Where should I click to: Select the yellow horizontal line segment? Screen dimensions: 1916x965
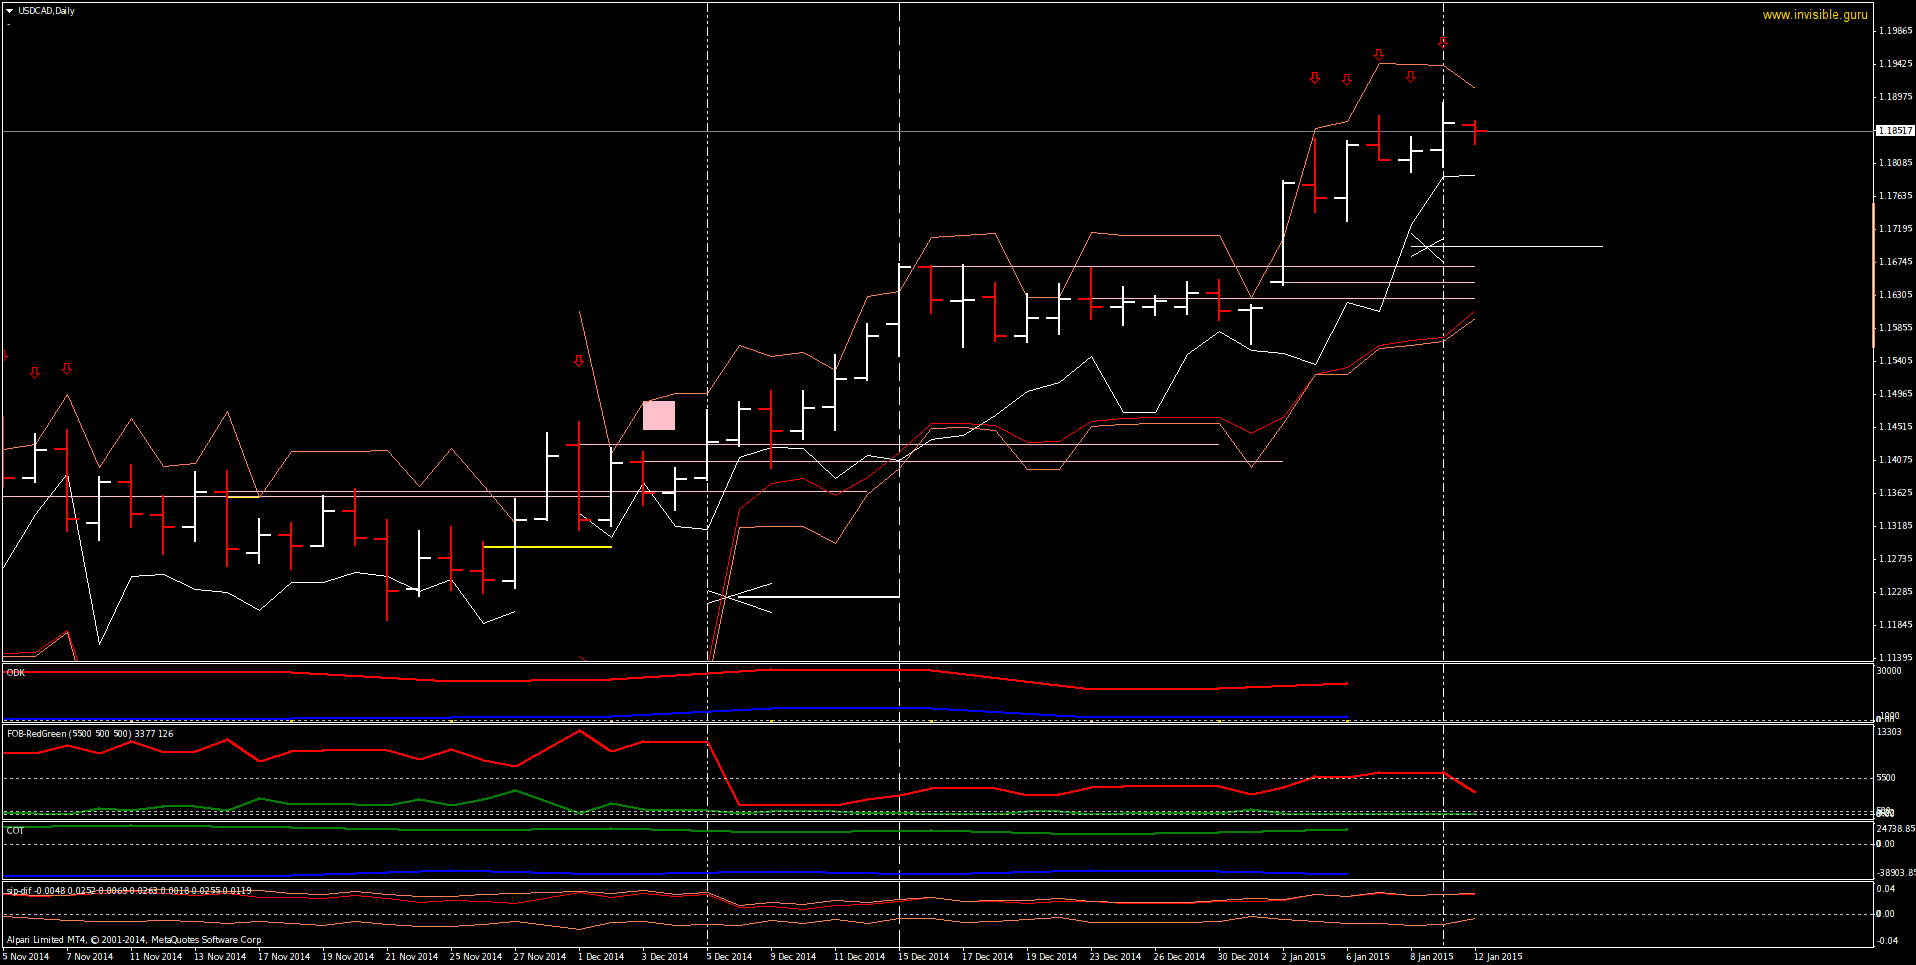coord(547,547)
